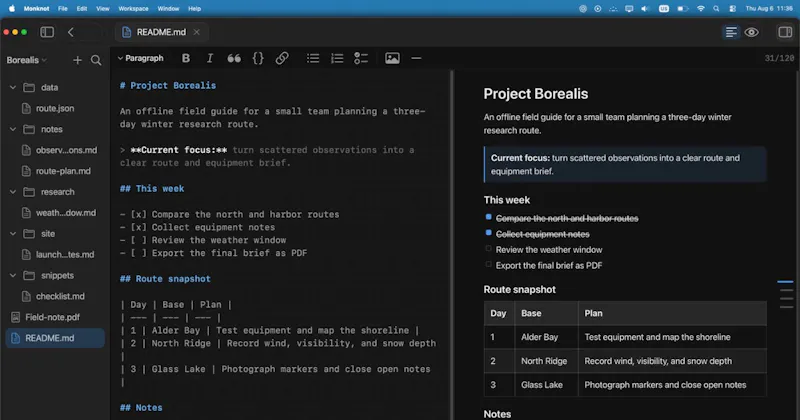Open Field-note.pdf file
Image resolution: width=800 pixels, height=420 pixels.
click(55, 317)
